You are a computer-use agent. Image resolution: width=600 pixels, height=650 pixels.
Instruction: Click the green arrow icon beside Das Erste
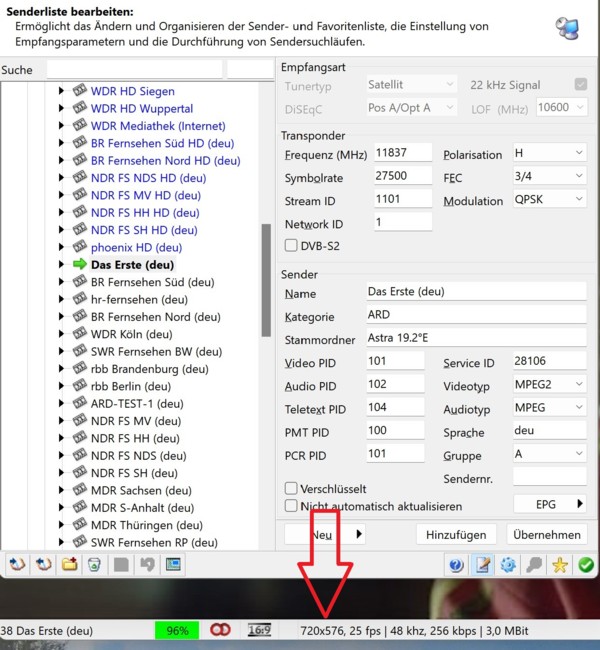coord(80,264)
